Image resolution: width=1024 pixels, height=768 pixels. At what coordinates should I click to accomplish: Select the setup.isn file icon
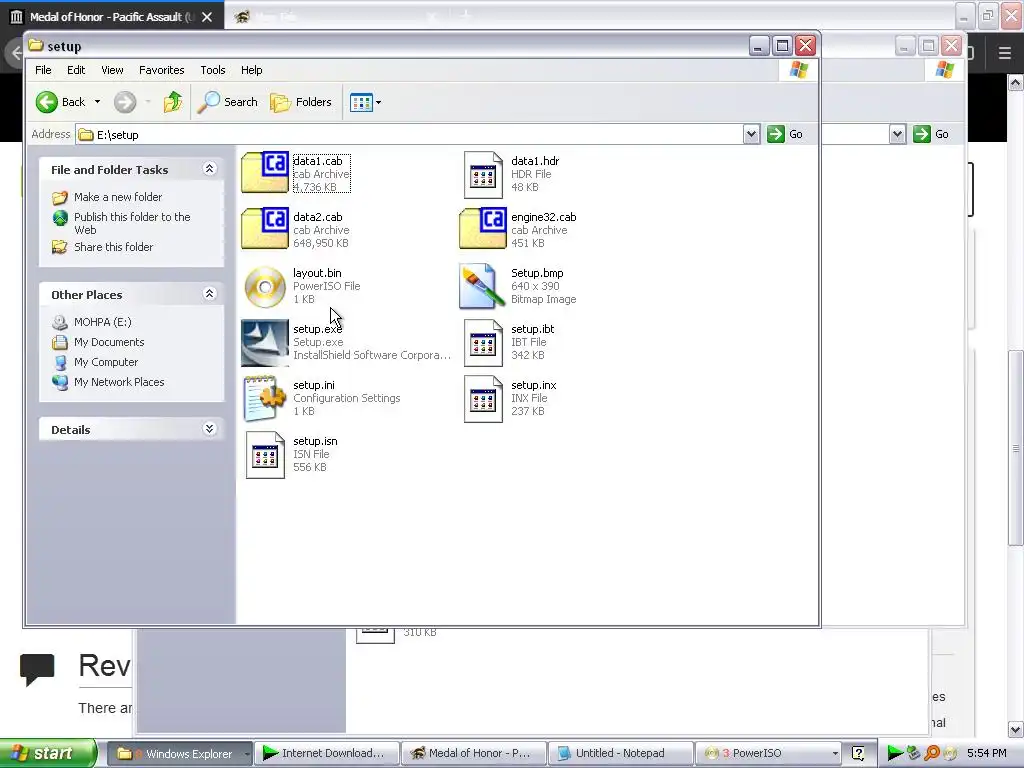pos(265,455)
